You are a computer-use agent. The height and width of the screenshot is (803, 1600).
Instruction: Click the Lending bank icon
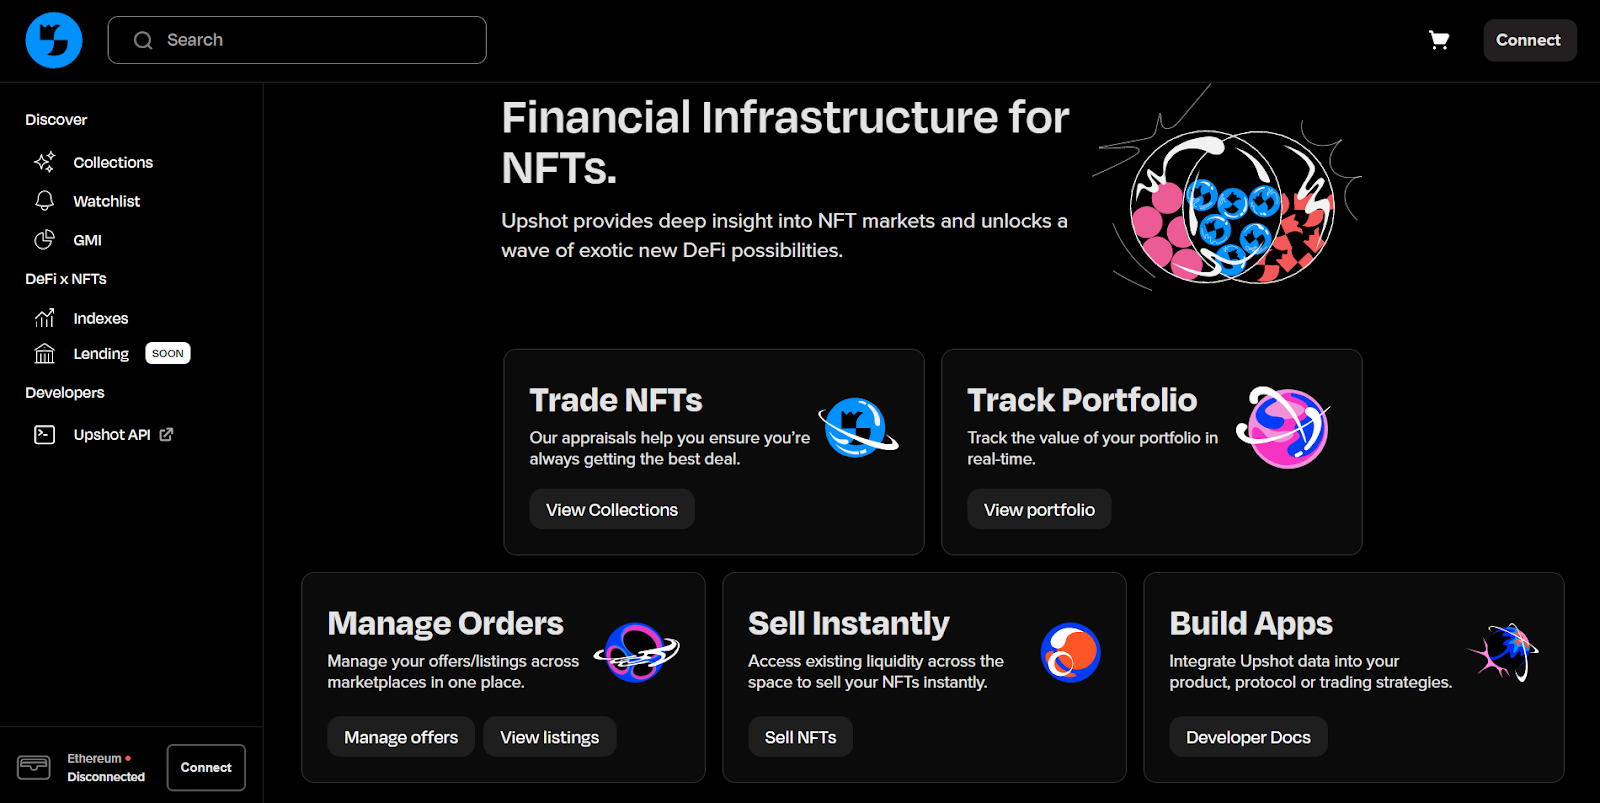[45, 354]
